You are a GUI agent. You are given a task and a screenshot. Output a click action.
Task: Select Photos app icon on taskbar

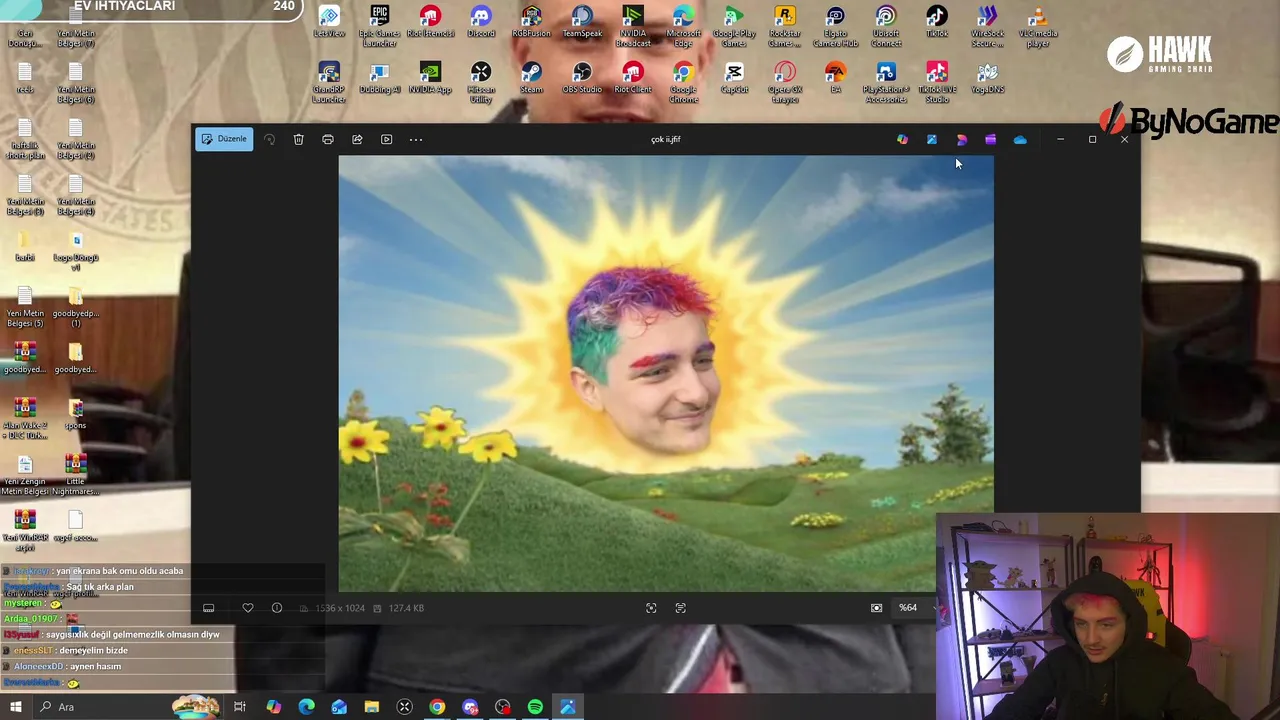point(568,707)
